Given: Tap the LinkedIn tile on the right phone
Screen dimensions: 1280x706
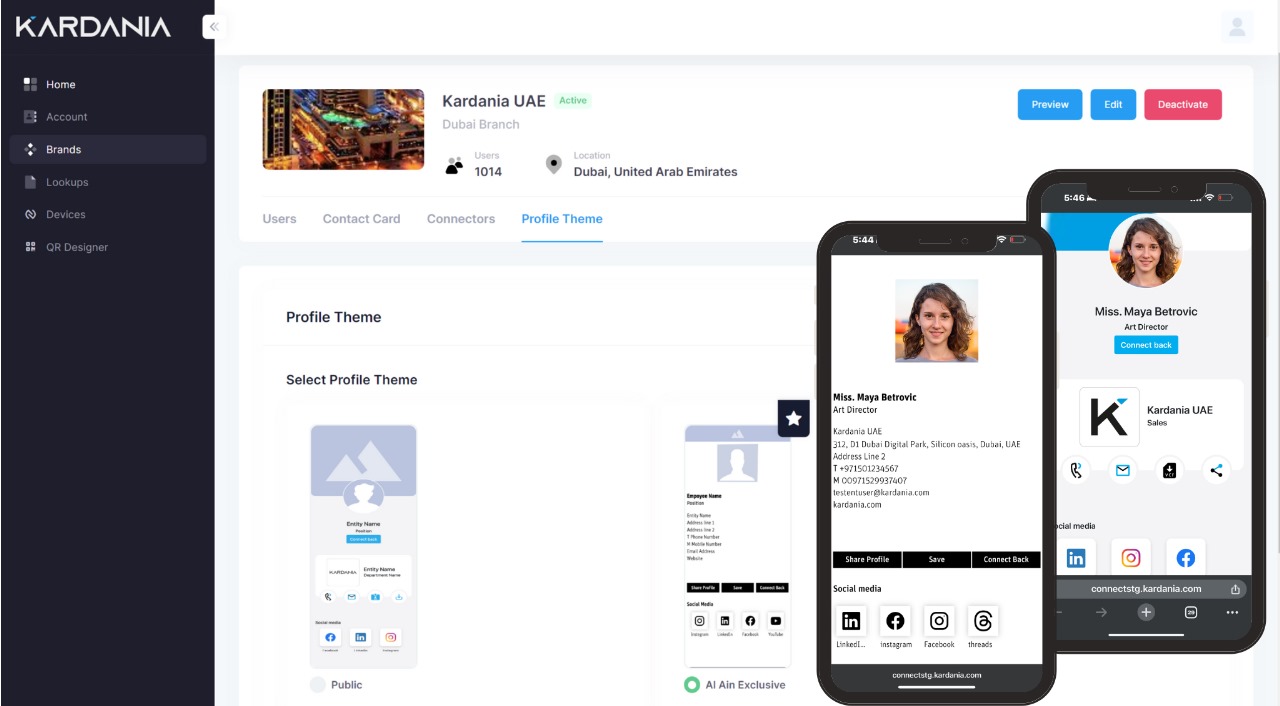Looking at the screenshot, I should pyautogui.click(x=1076, y=558).
